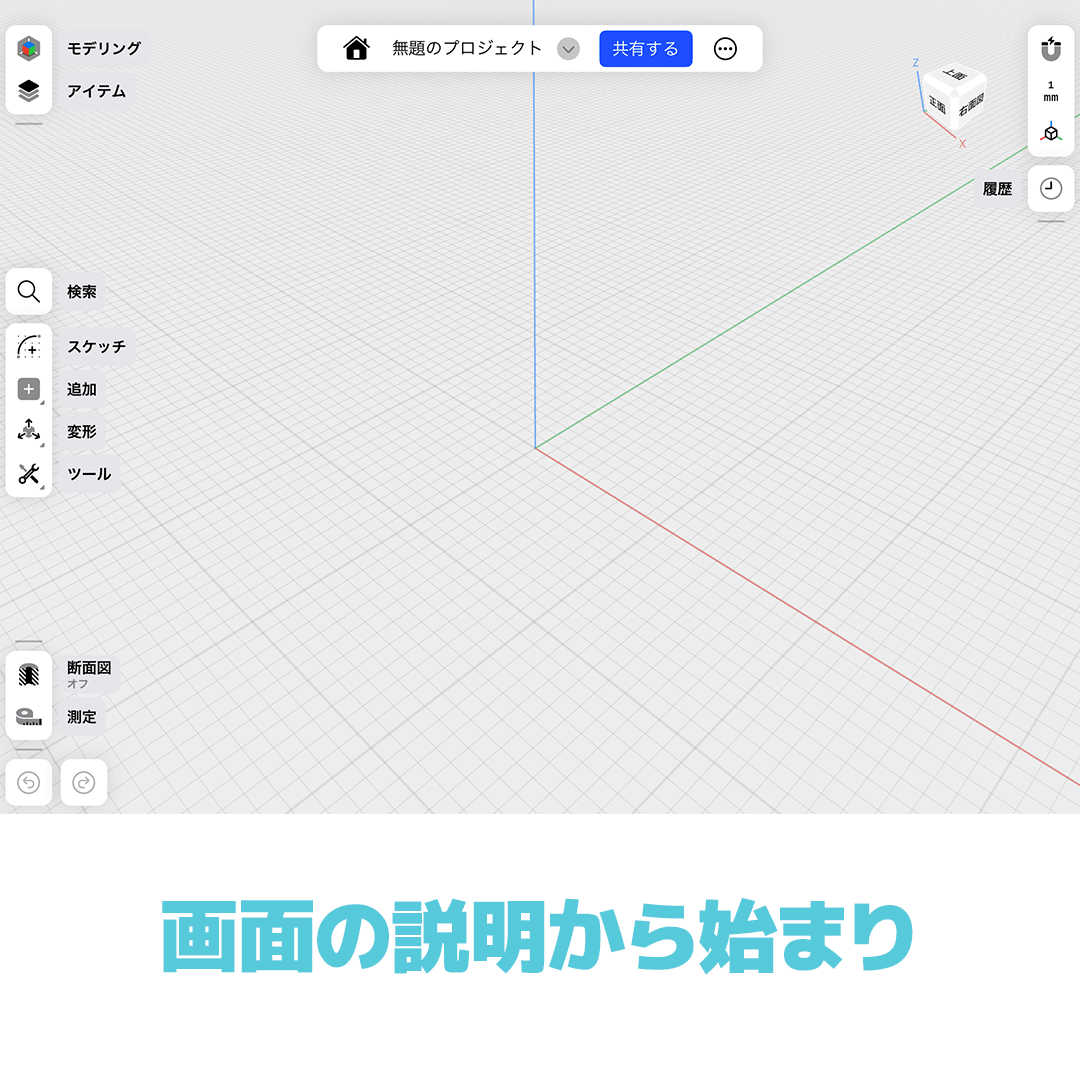Select the Measure tape icon
This screenshot has width=1080, height=1080.
click(x=28, y=717)
